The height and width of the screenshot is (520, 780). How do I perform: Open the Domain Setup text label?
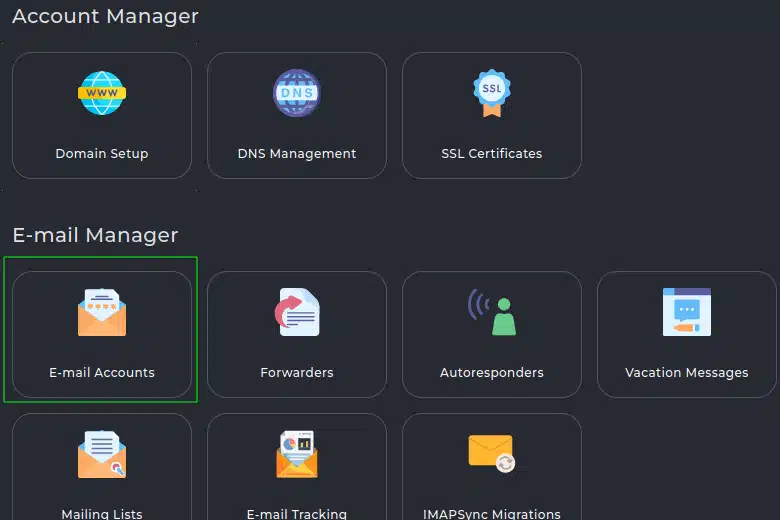[x=102, y=154]
